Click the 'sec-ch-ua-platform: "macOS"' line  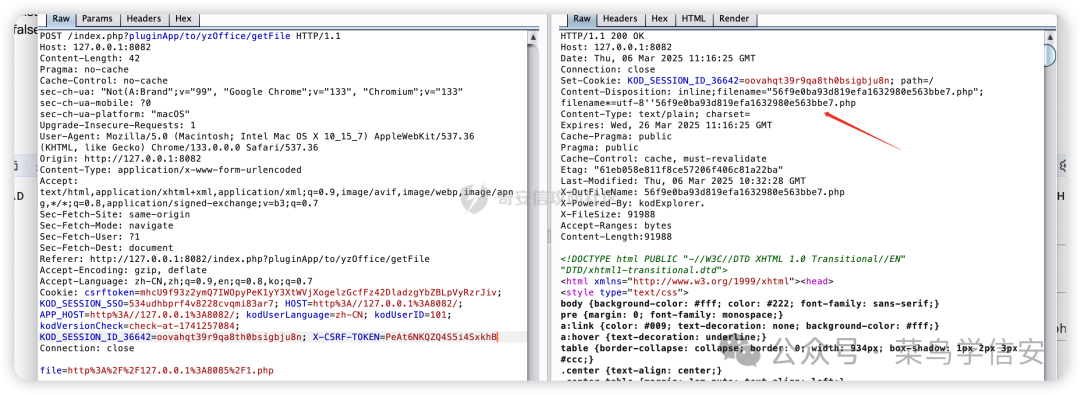coord(114,114)
